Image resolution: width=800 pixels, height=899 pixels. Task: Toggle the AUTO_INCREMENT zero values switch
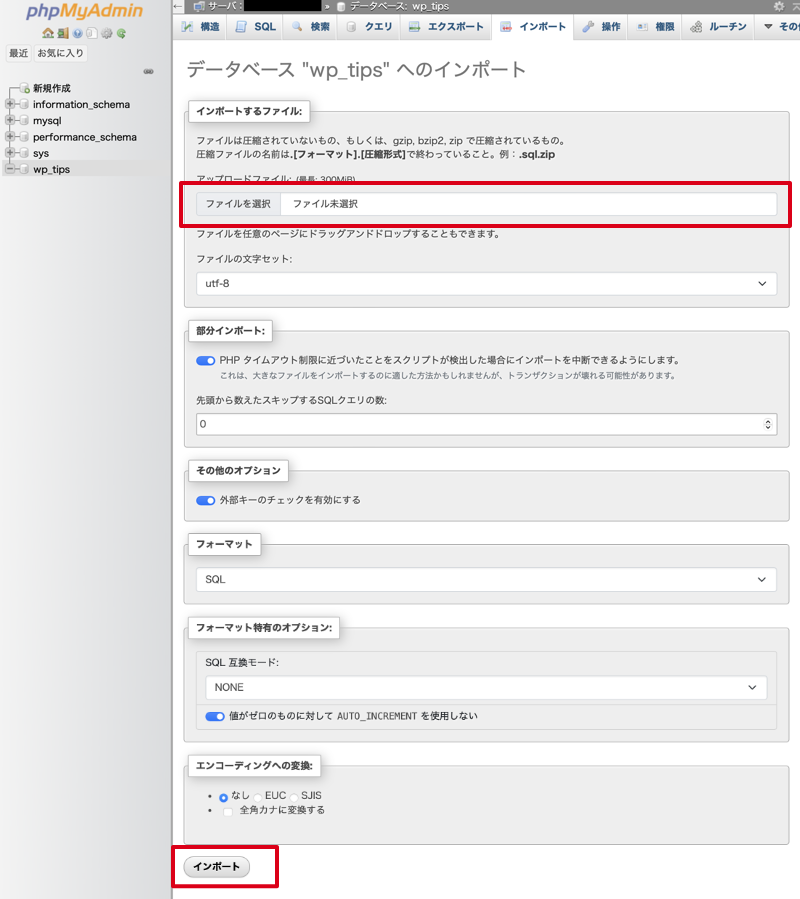(x=214, y=717)
